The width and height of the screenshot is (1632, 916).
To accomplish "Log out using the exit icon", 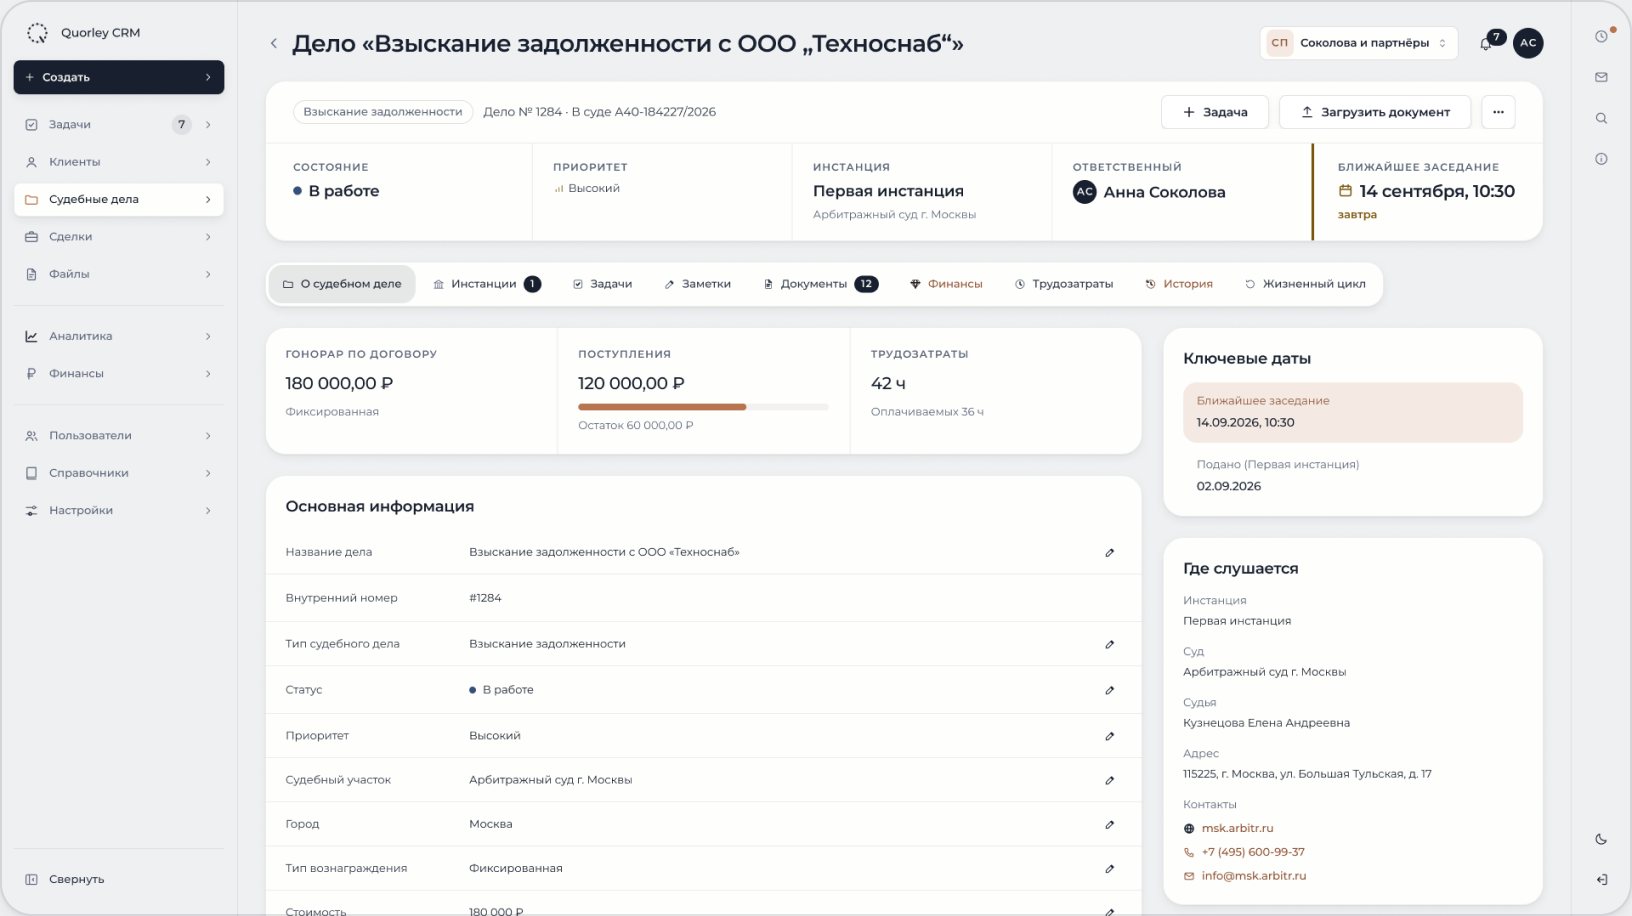I will pyautogui.click(x=1601, y=880).
